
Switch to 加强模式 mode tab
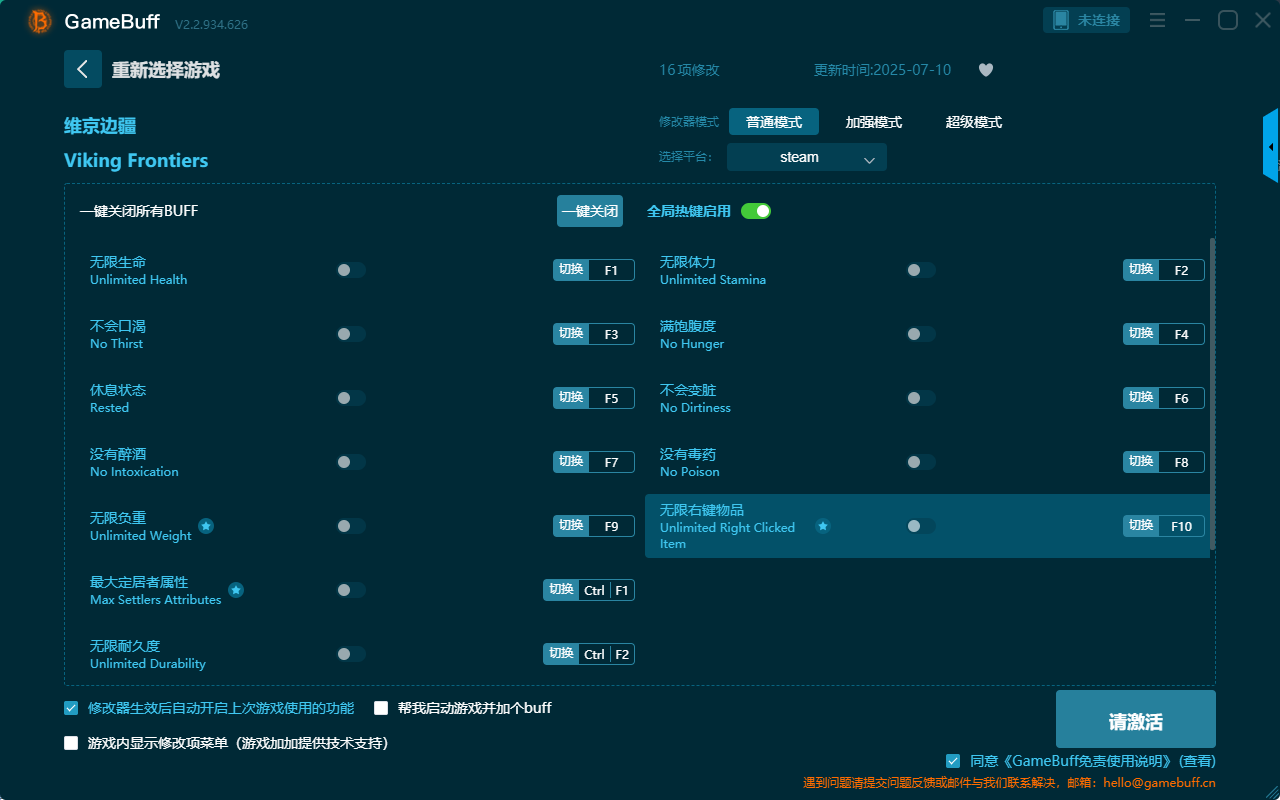[x=875, y=121]
